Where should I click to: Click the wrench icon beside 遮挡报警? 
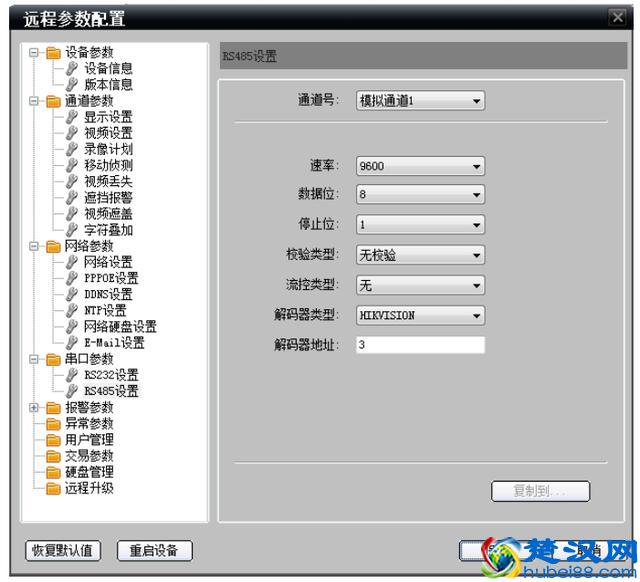(x=72, y=198)
